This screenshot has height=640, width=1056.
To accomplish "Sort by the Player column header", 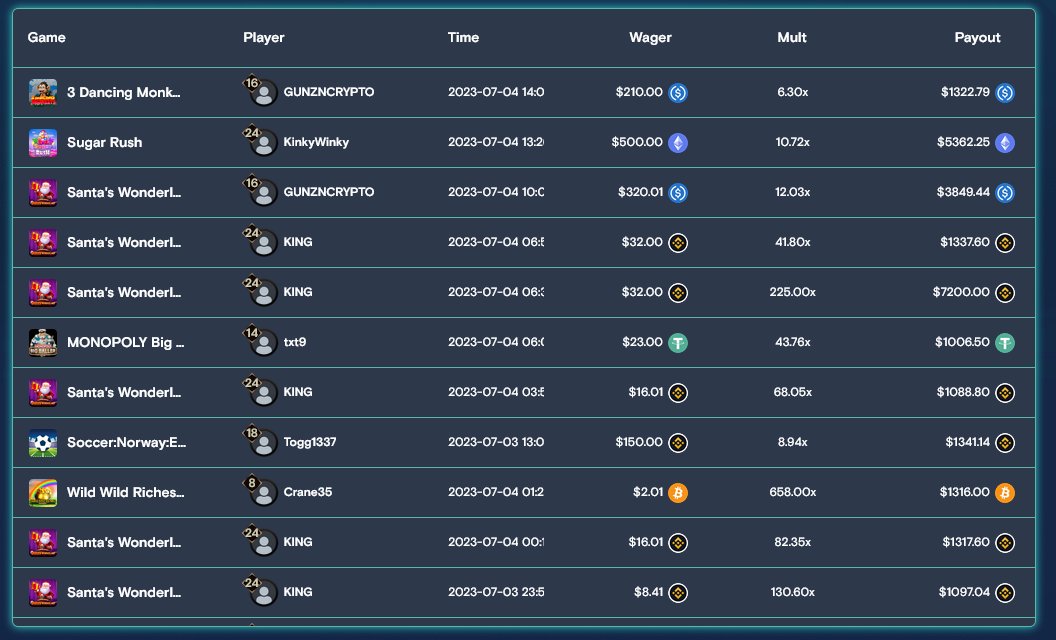I will point(263,38).
